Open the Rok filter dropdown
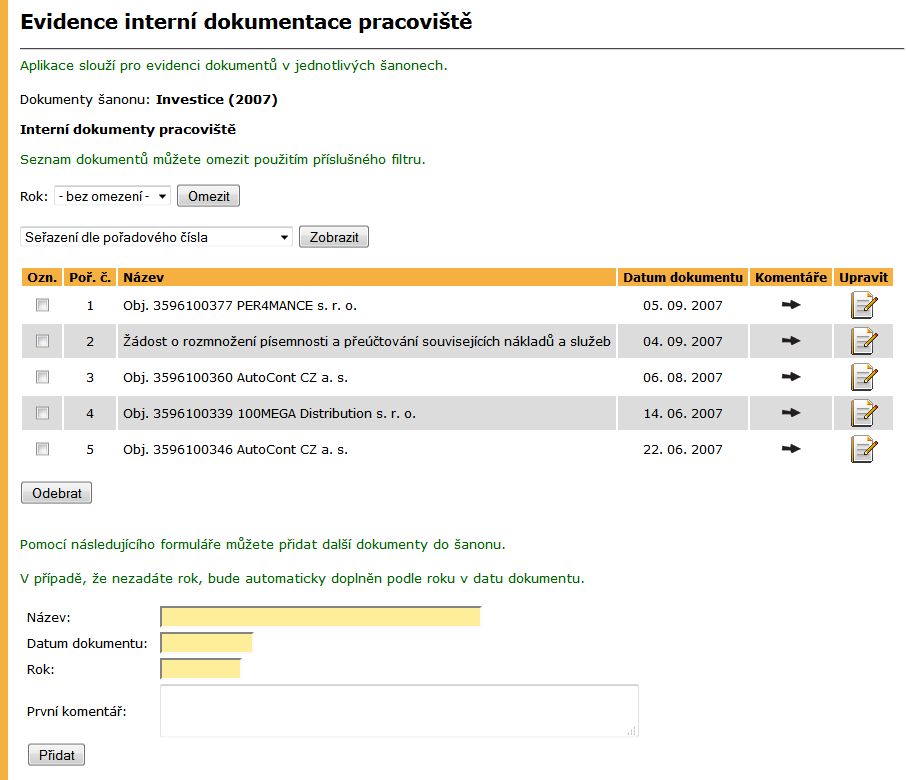906x780 pixels. (x=113, y=196)
